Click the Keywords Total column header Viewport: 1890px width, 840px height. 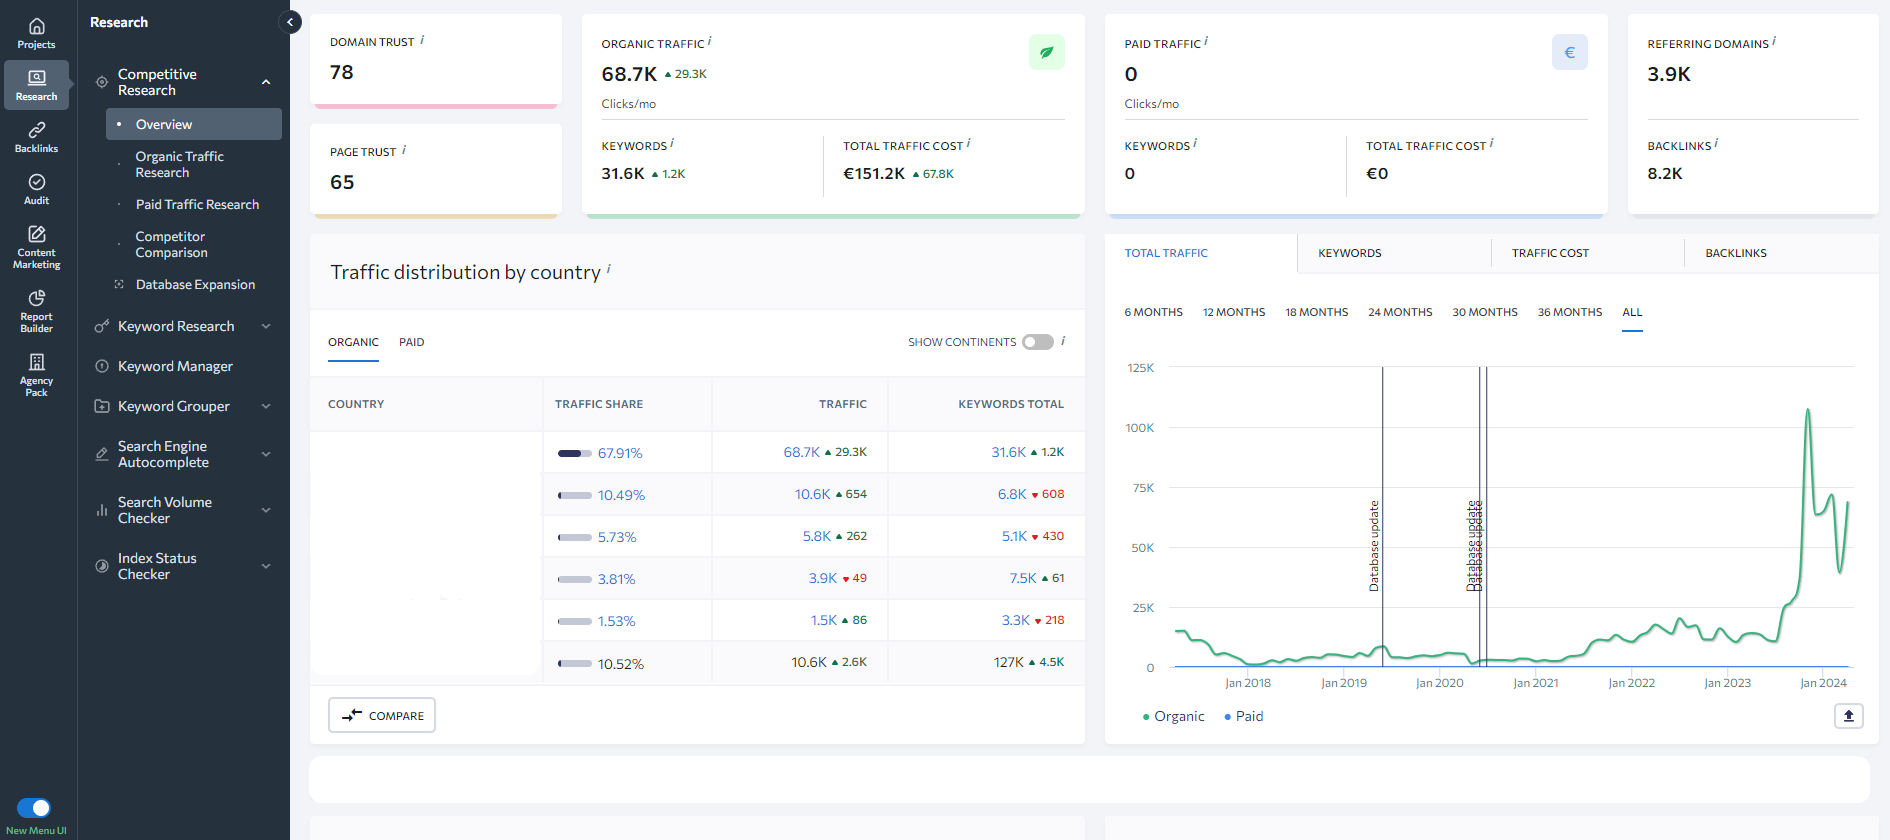[1011, 404]
